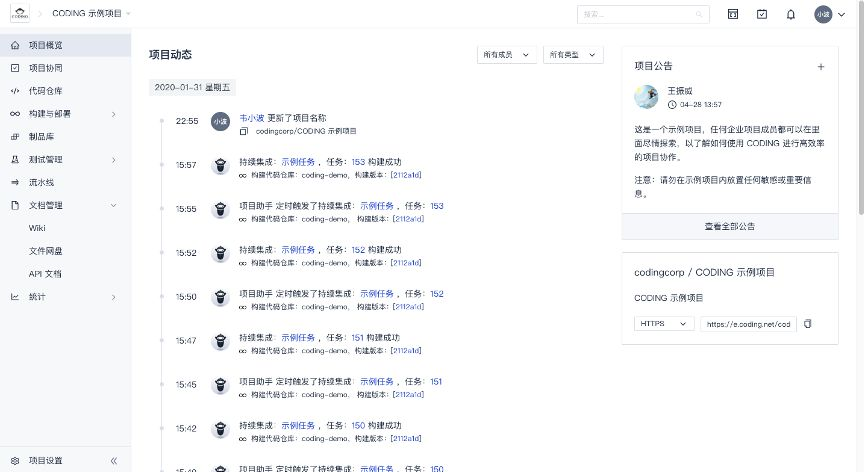The image size is (864, 472).
Task: Click the CODING logo icon
Action: [20, 14]
